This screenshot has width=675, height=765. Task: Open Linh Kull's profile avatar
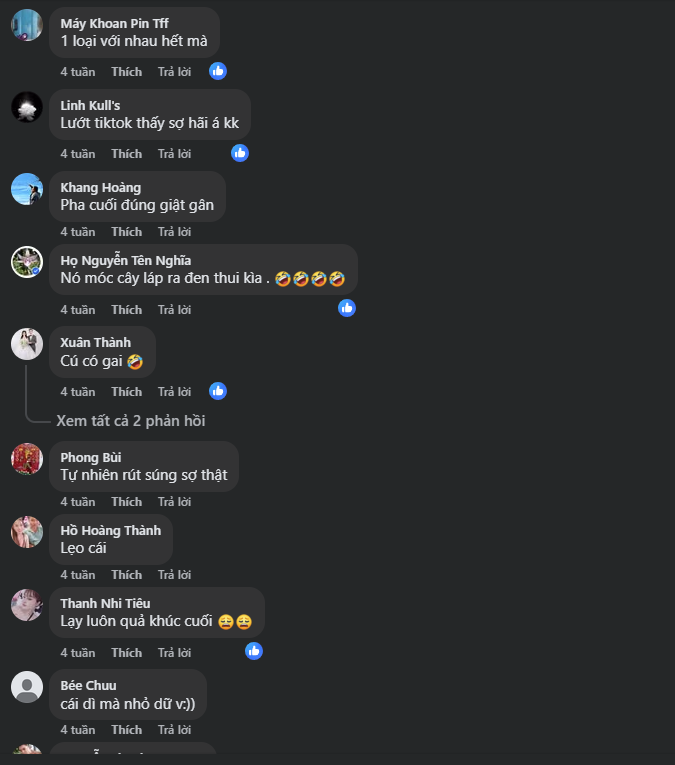coord(27,107)
